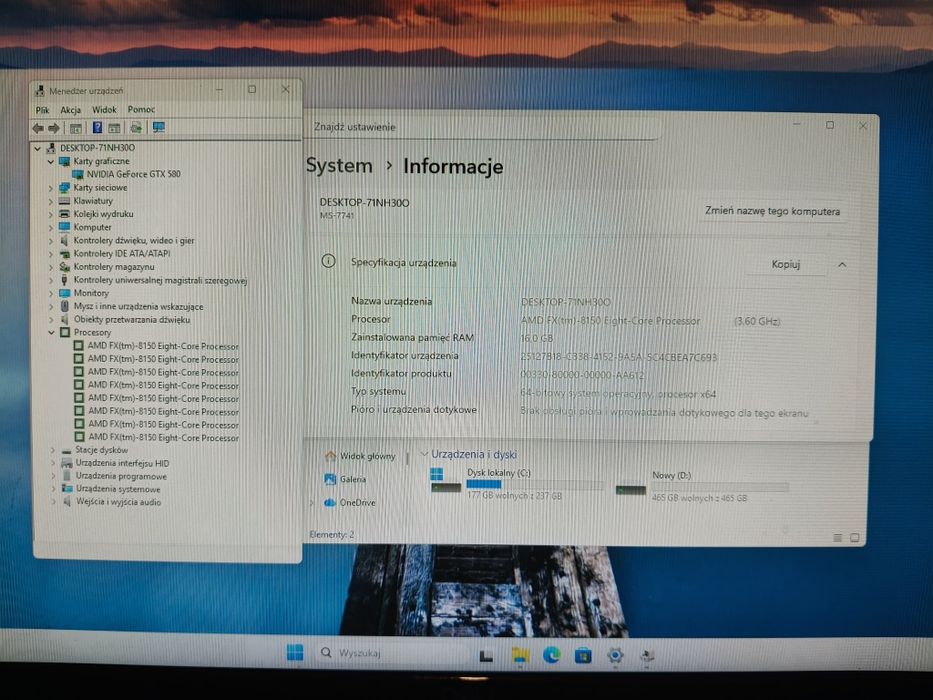This screenshot has width=933, height=700.
Task: Click the Kopiuj button
Action: (x=785, y=264)
